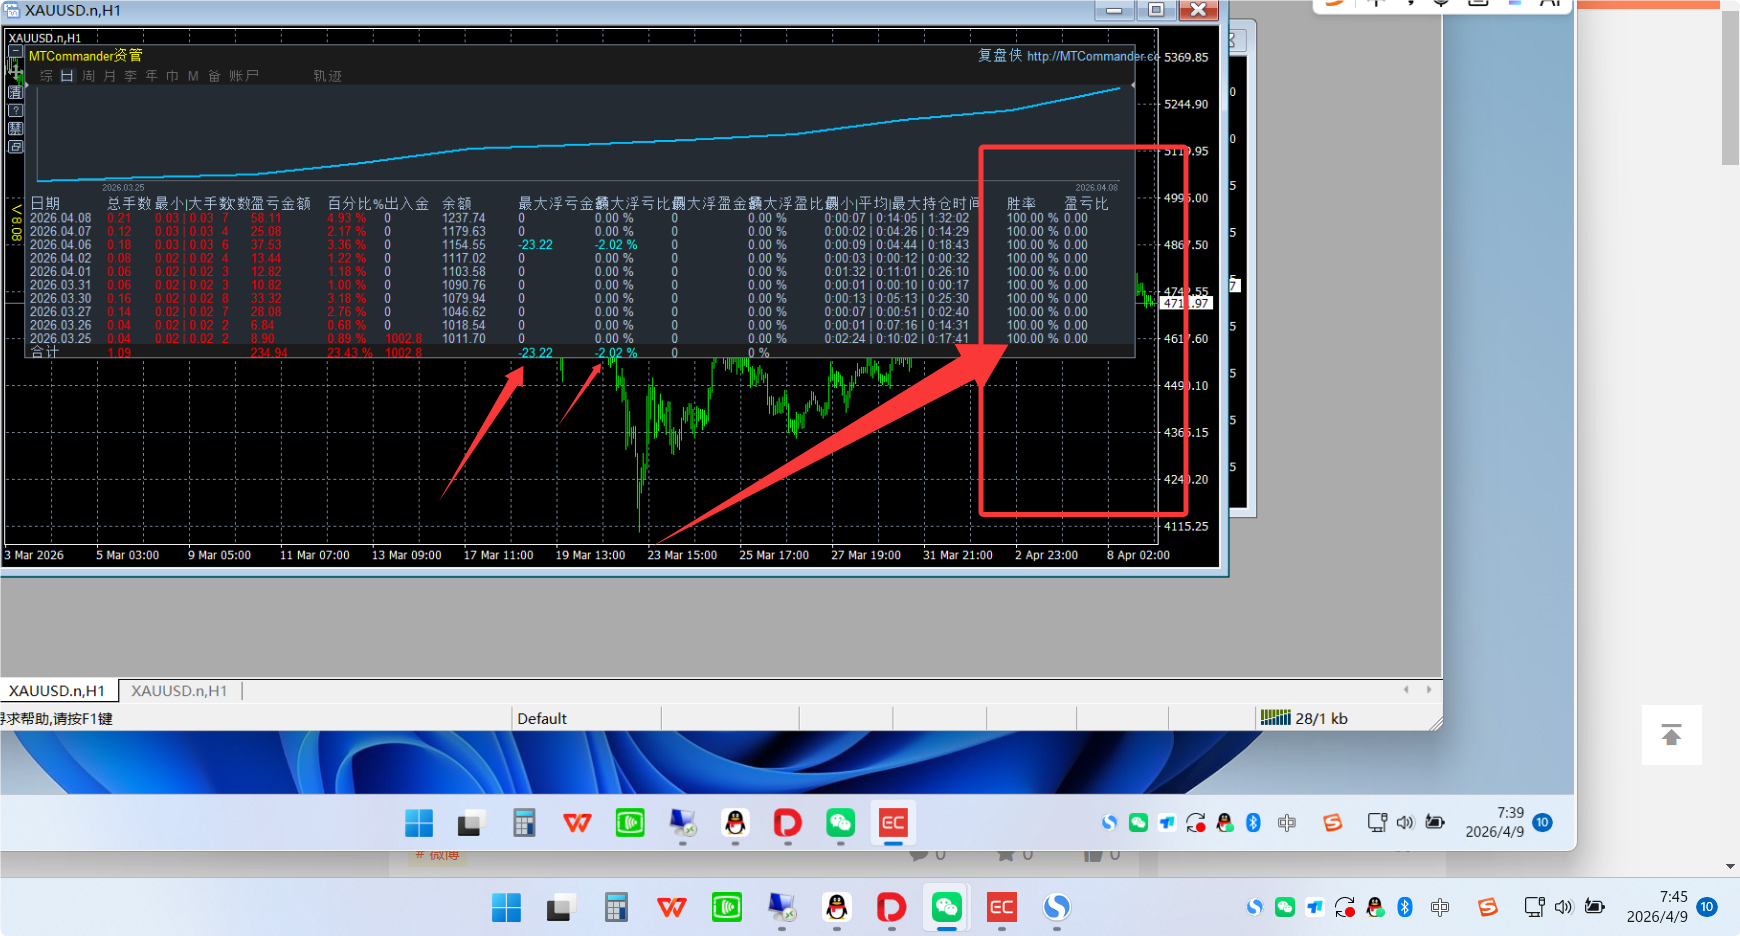Switch to the inactive XAUUSD.n,H1 chart tab
1740x936 pixels.
(x=179, y=690)
